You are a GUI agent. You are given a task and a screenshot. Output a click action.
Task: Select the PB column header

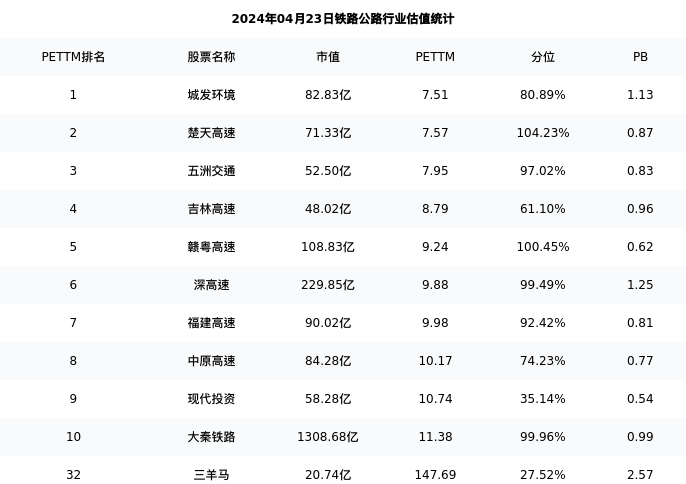pyautogui.click(x=640, y=57)
